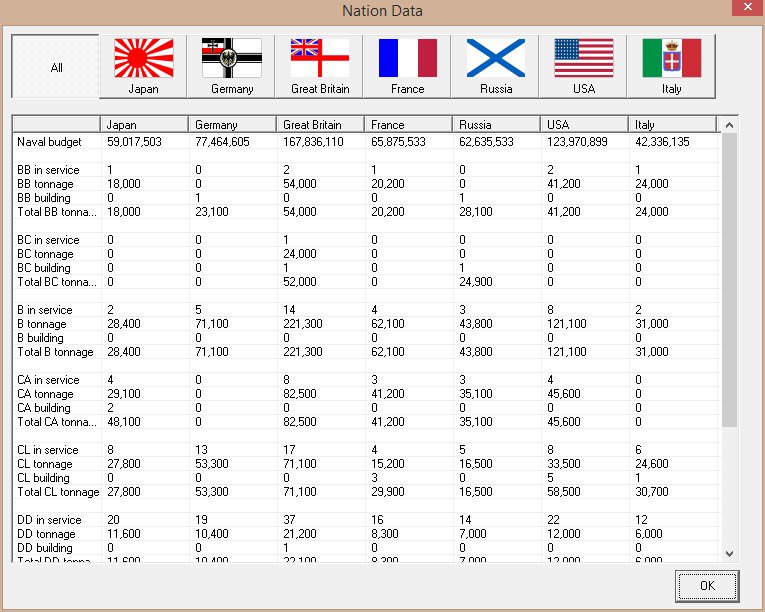Screen dimensions: 765x612
Task: Select the Naval budget row label
Action: click(x=49, y=142)
